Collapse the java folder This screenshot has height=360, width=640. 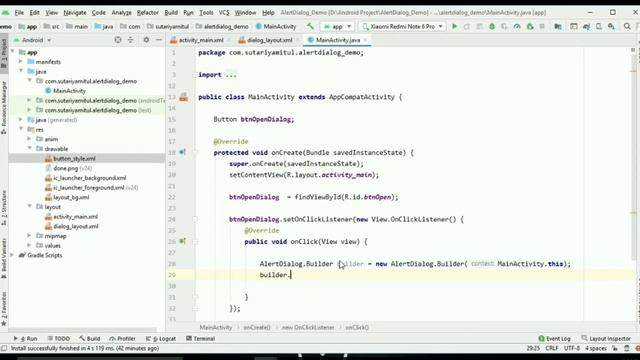click(21, 71)
